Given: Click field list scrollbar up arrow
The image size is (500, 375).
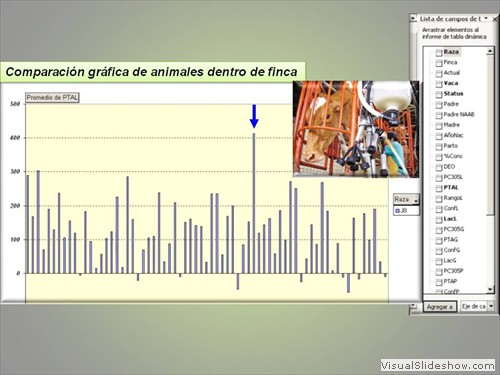Looking at the screenshot, I should 490,51.
